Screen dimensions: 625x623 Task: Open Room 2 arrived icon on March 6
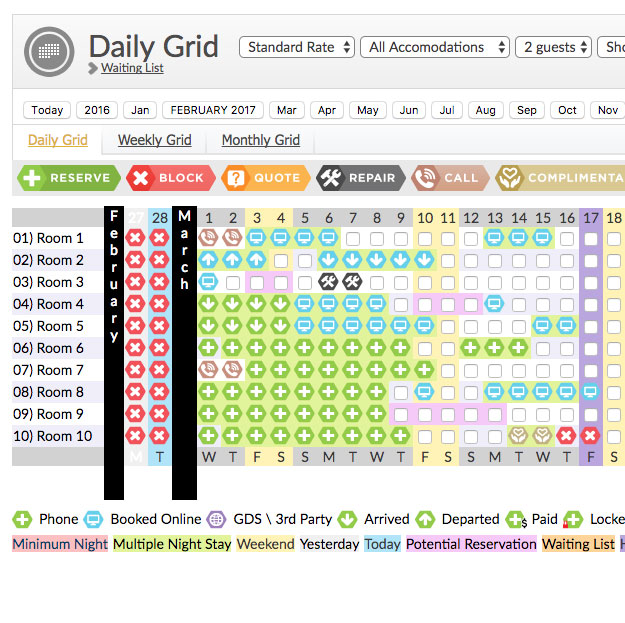point(328,260)
